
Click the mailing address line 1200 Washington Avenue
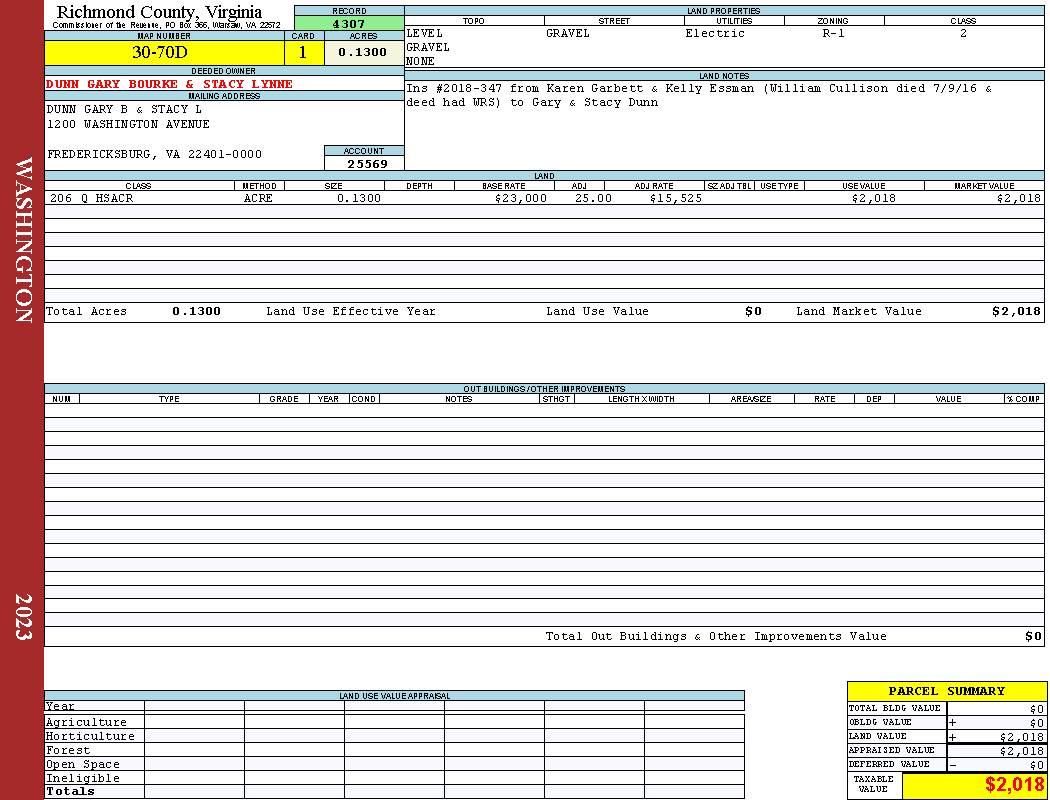(128, 125)
